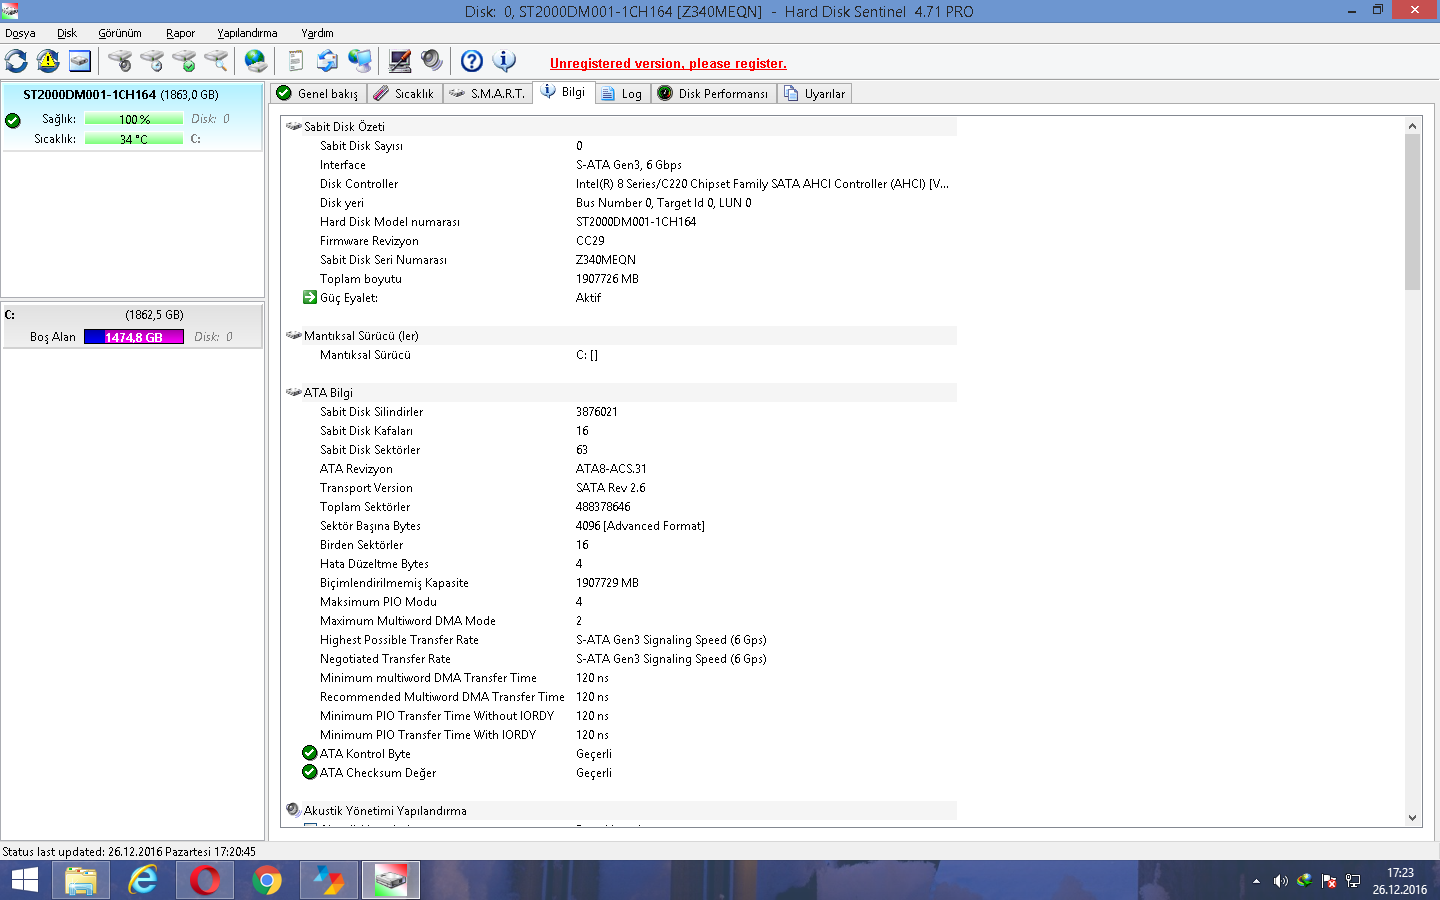Open the Windows Start button
1440x900 pixels.
(x=24, y=880)
